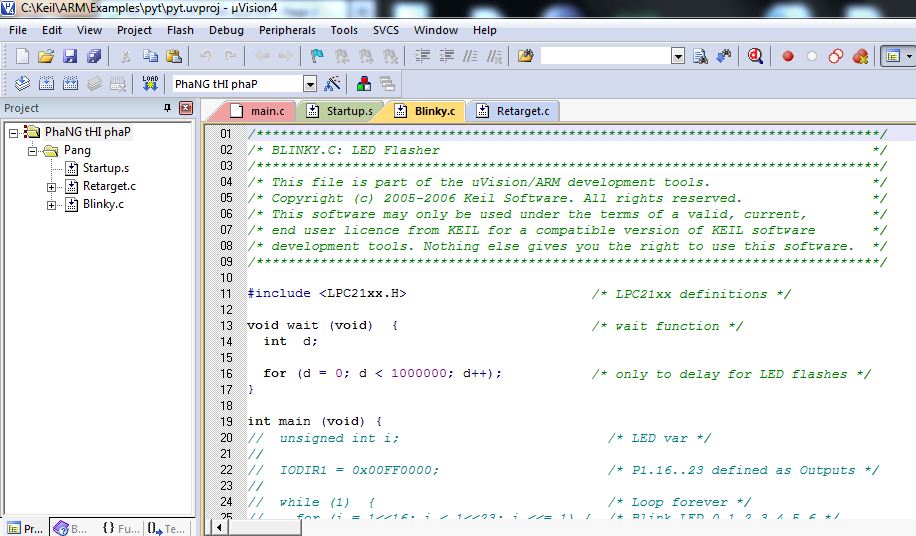Switch to the main.c editor tab
916x536 pixels.
click(x=259, y=111)
